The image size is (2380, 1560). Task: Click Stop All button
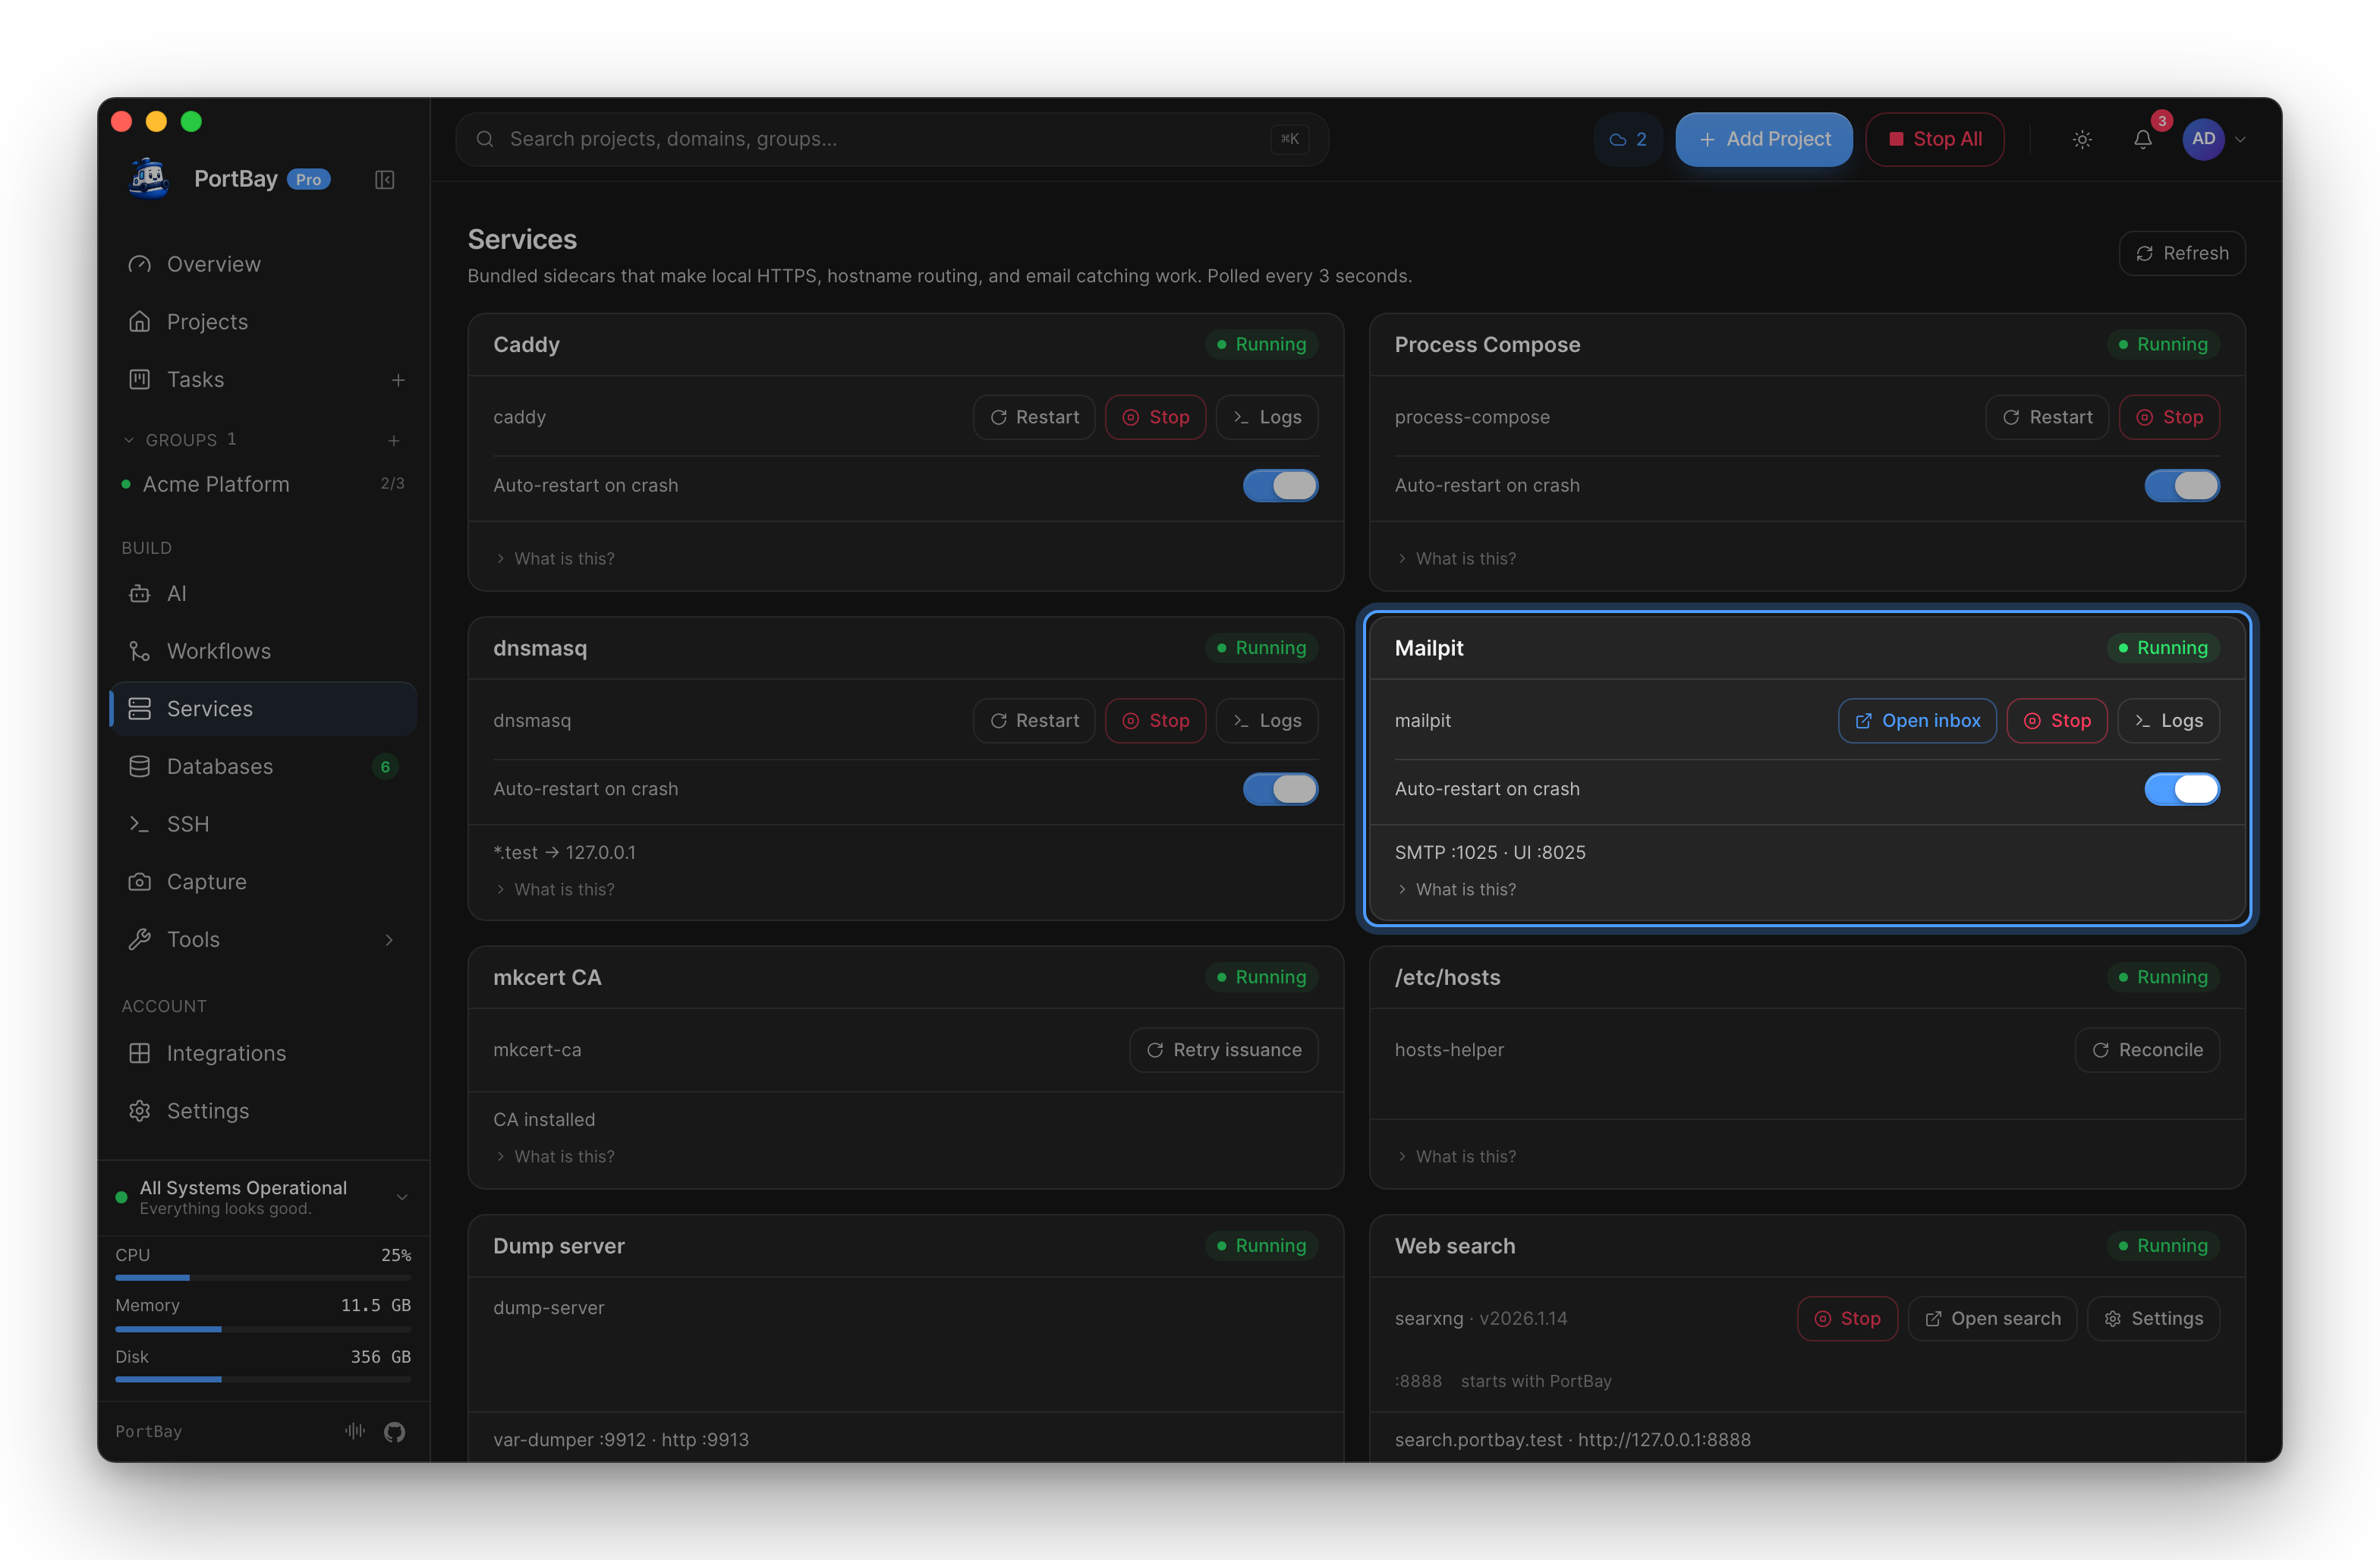[x=1934, y=139]
